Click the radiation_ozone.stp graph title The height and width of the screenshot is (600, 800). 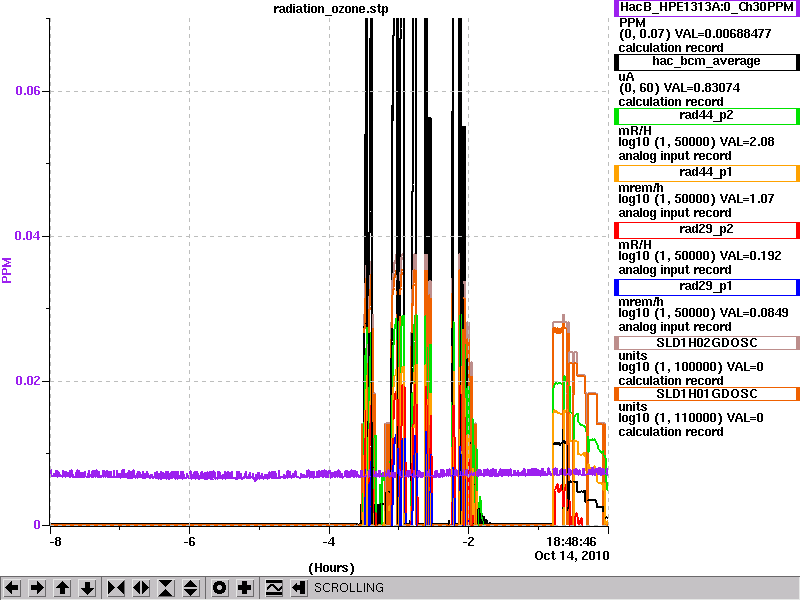331,9
